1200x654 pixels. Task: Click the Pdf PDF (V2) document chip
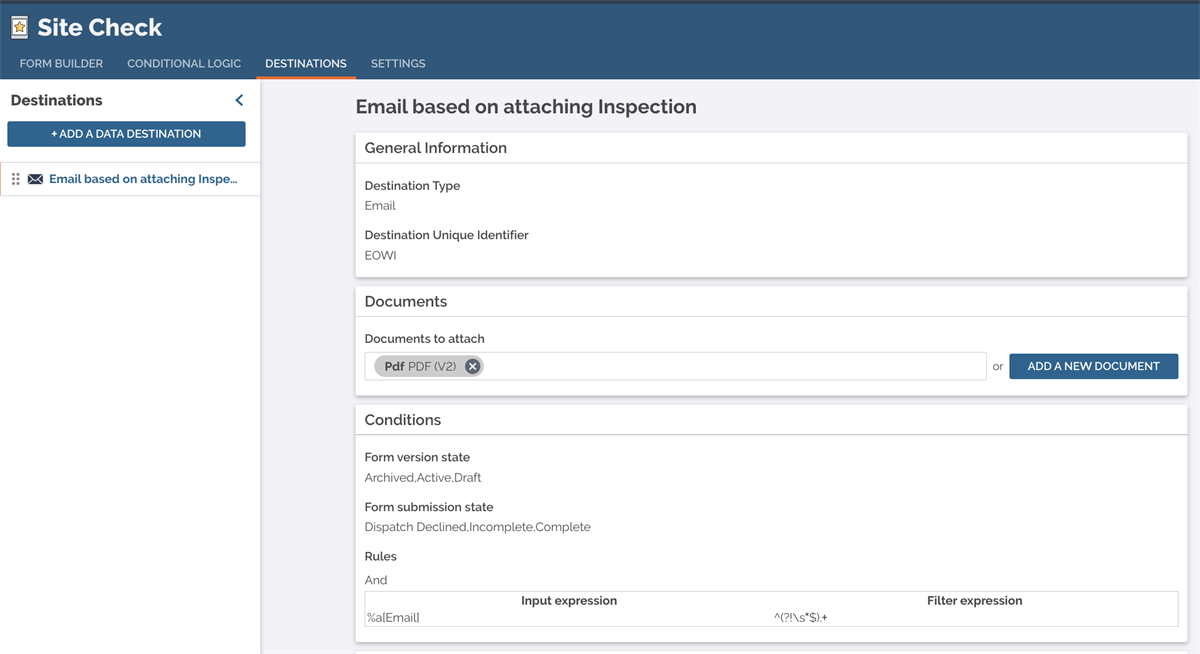pos(420,366)
